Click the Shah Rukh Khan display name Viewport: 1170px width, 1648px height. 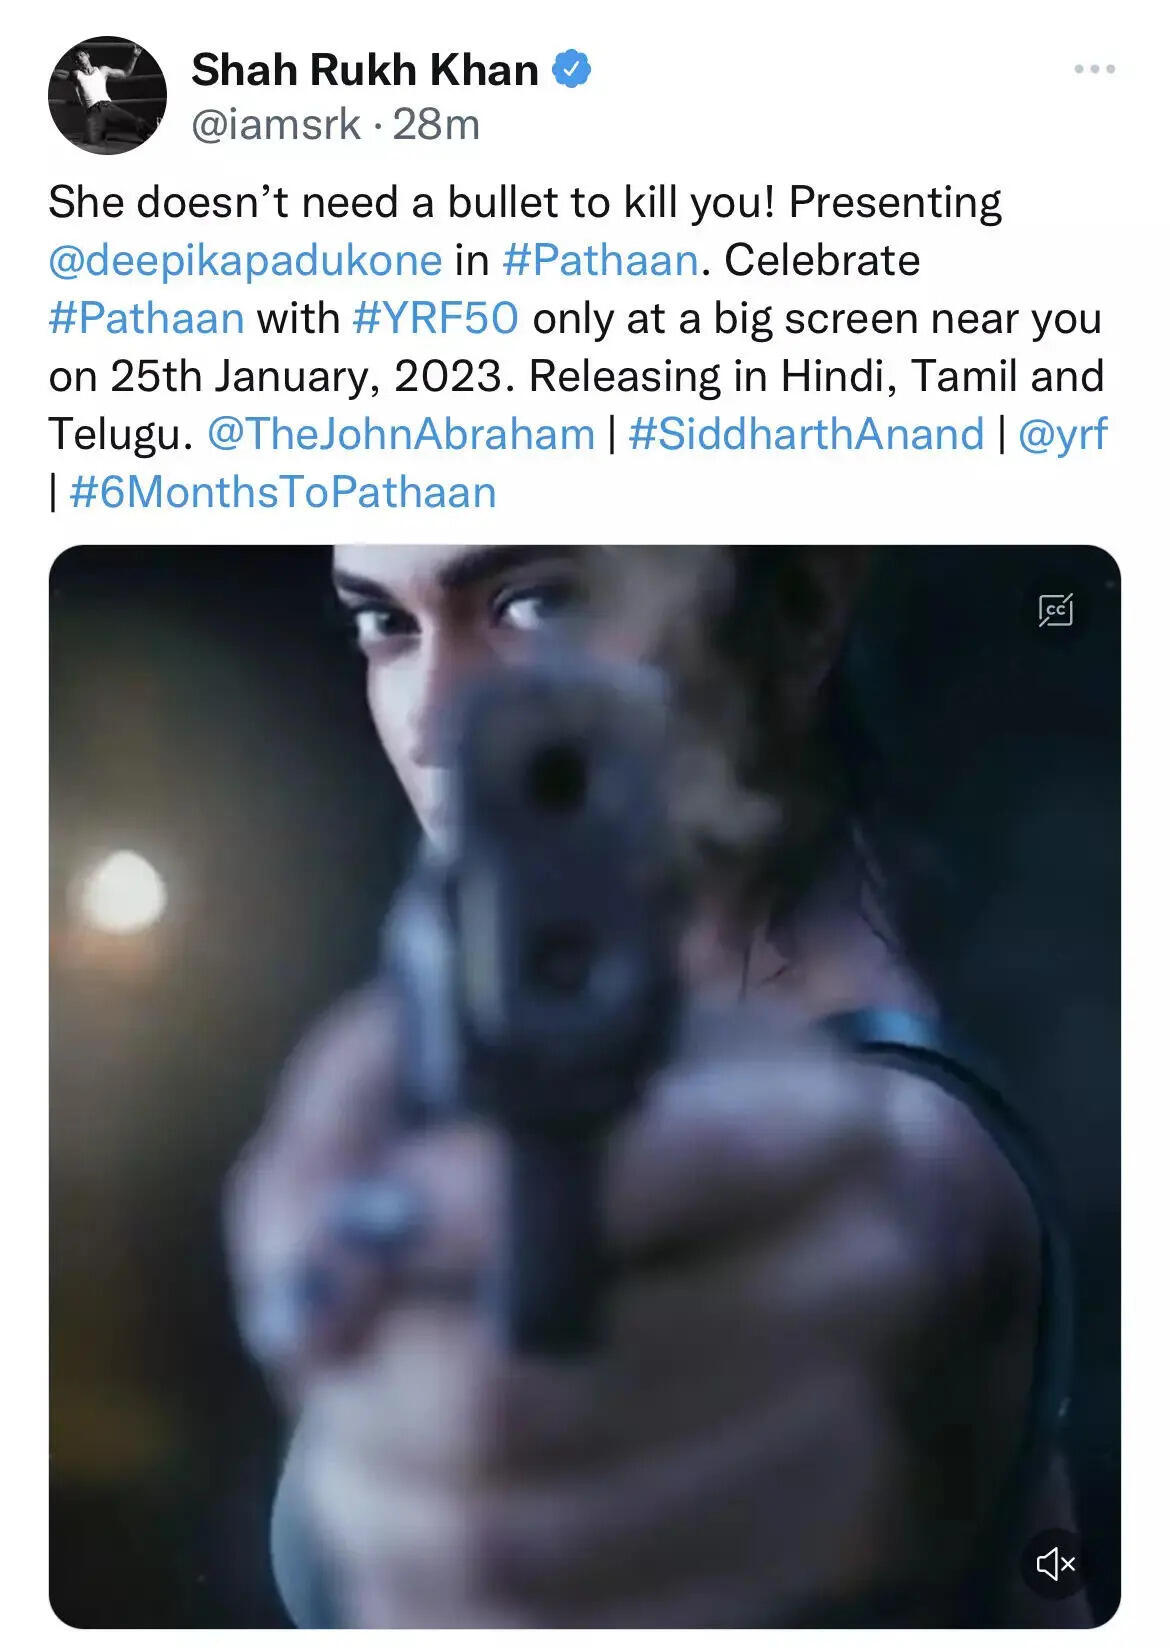coord(365,70)
